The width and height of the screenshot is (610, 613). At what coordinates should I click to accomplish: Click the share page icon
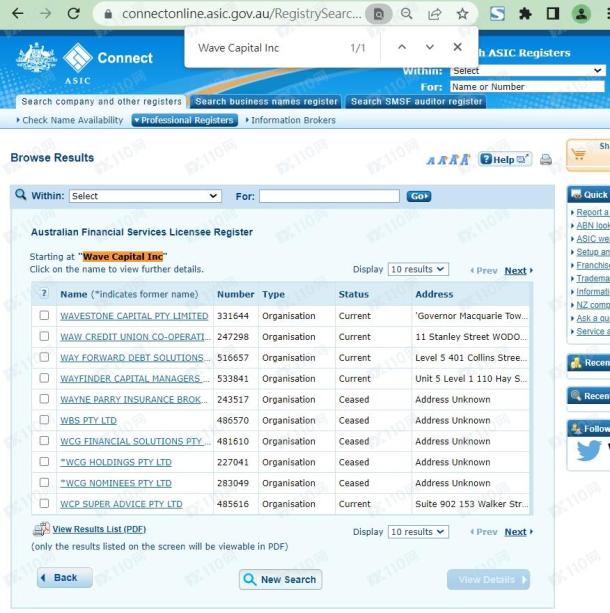point(434,14)
